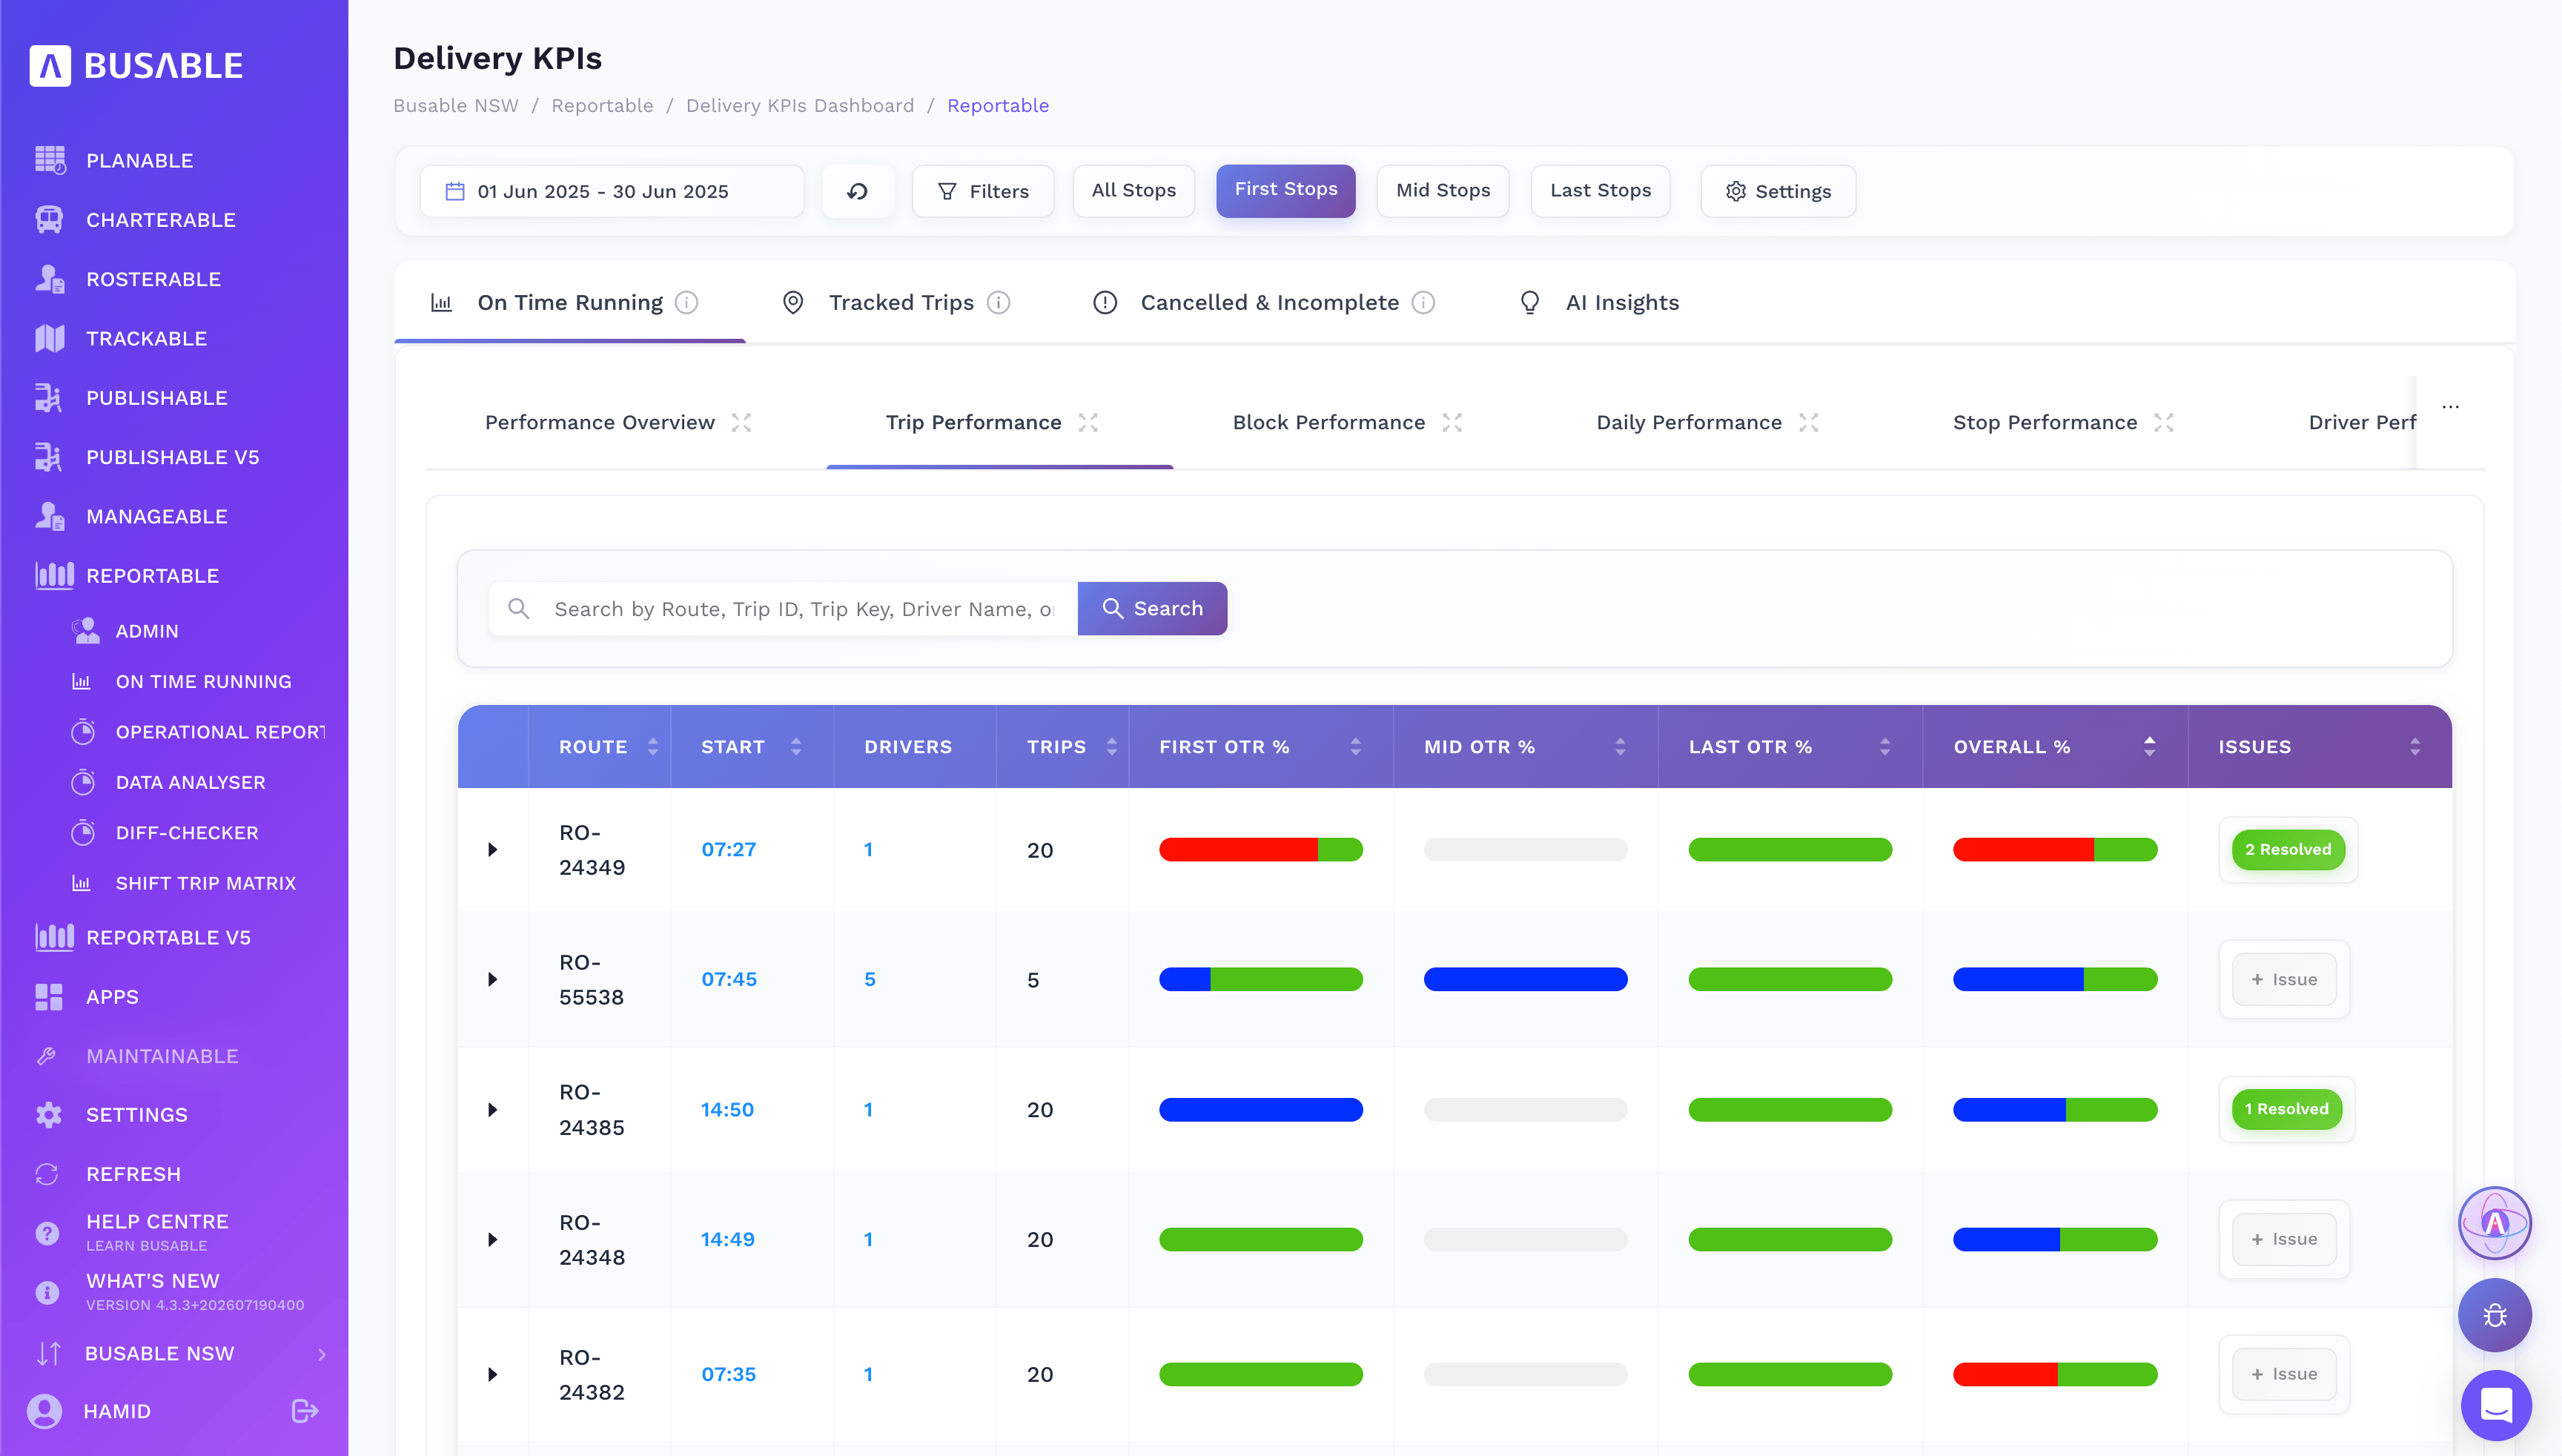2562x1456 pixels.
Task: Show info icon for On Time Running
Action: click(686, 302)
